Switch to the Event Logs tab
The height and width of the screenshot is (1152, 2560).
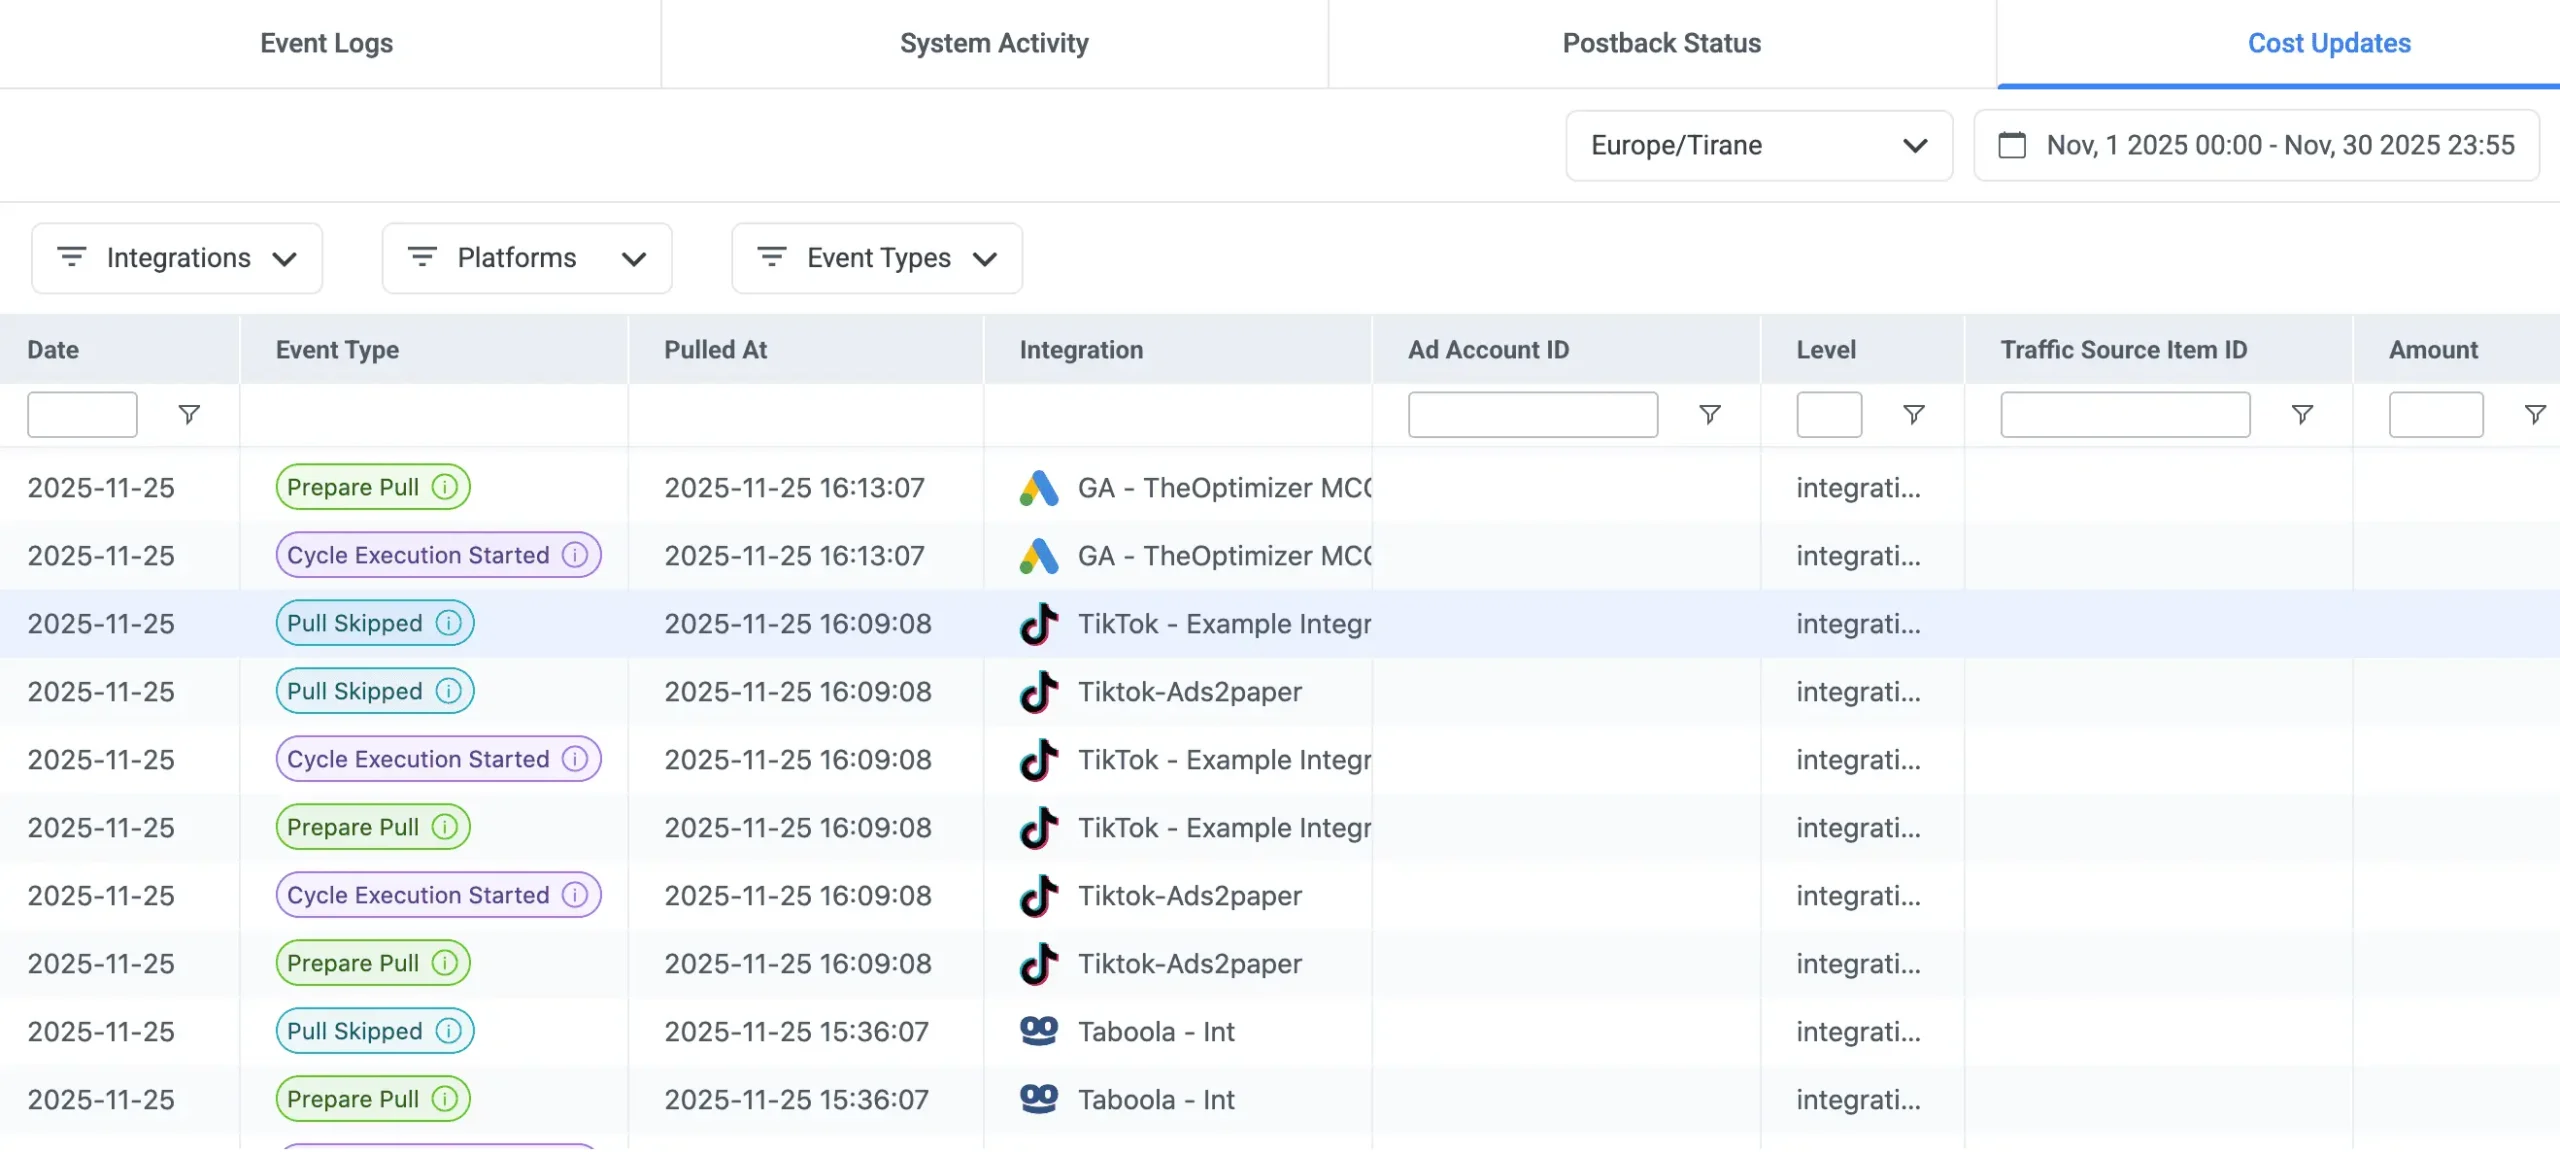pos(327,43)
